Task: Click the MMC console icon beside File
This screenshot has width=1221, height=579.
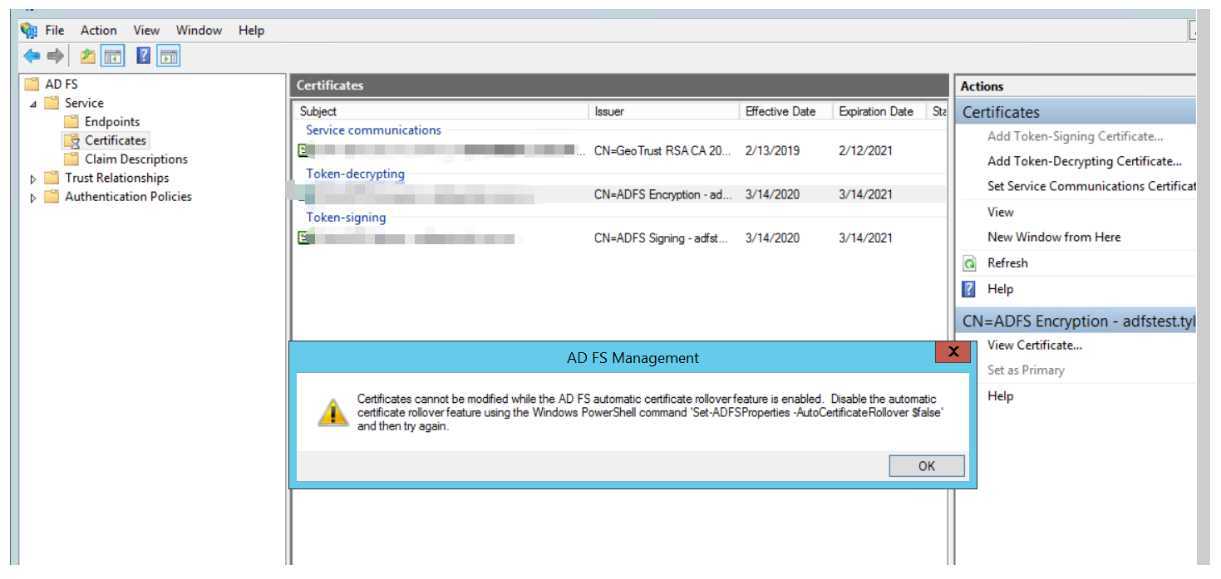Action: (x=28, y=30)
